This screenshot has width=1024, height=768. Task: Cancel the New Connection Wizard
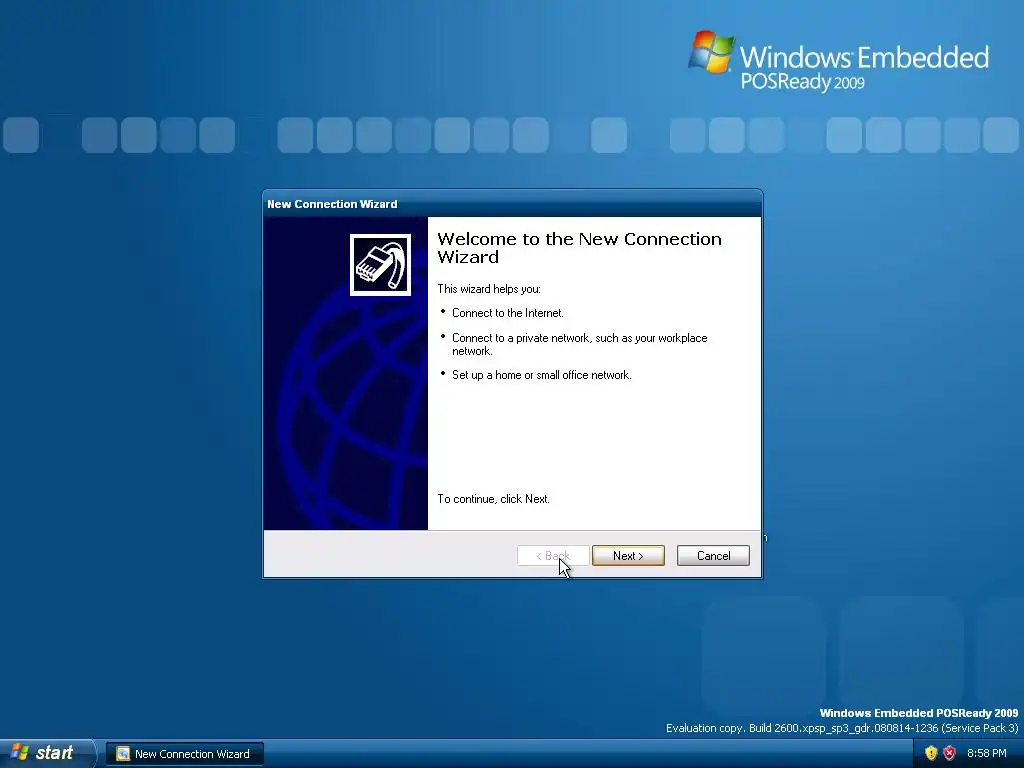click(x=713, y=556)
